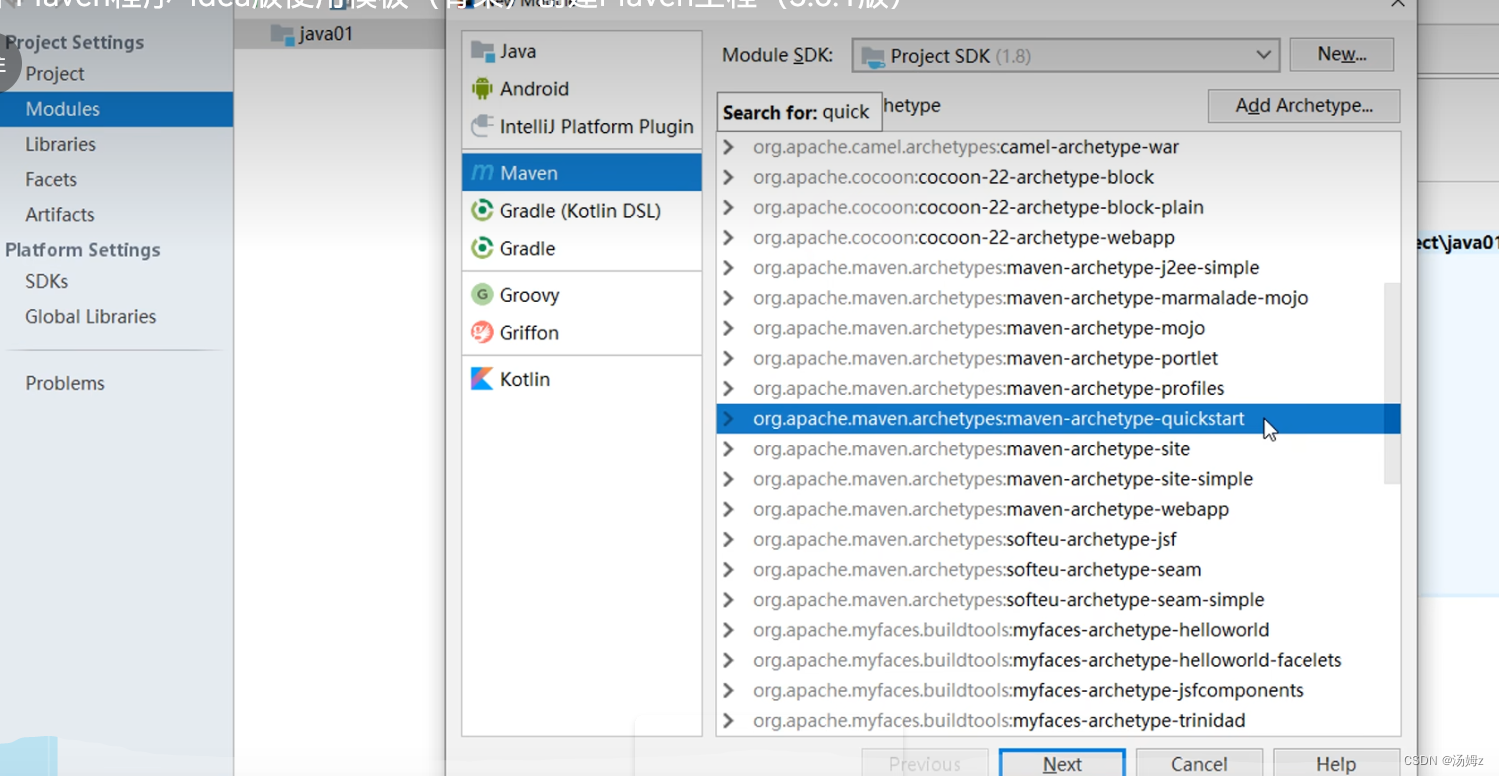The image size is (1499, 776).
Task: Expand maven-archetype-j2ee-simple node
Action: click(729, 268)
